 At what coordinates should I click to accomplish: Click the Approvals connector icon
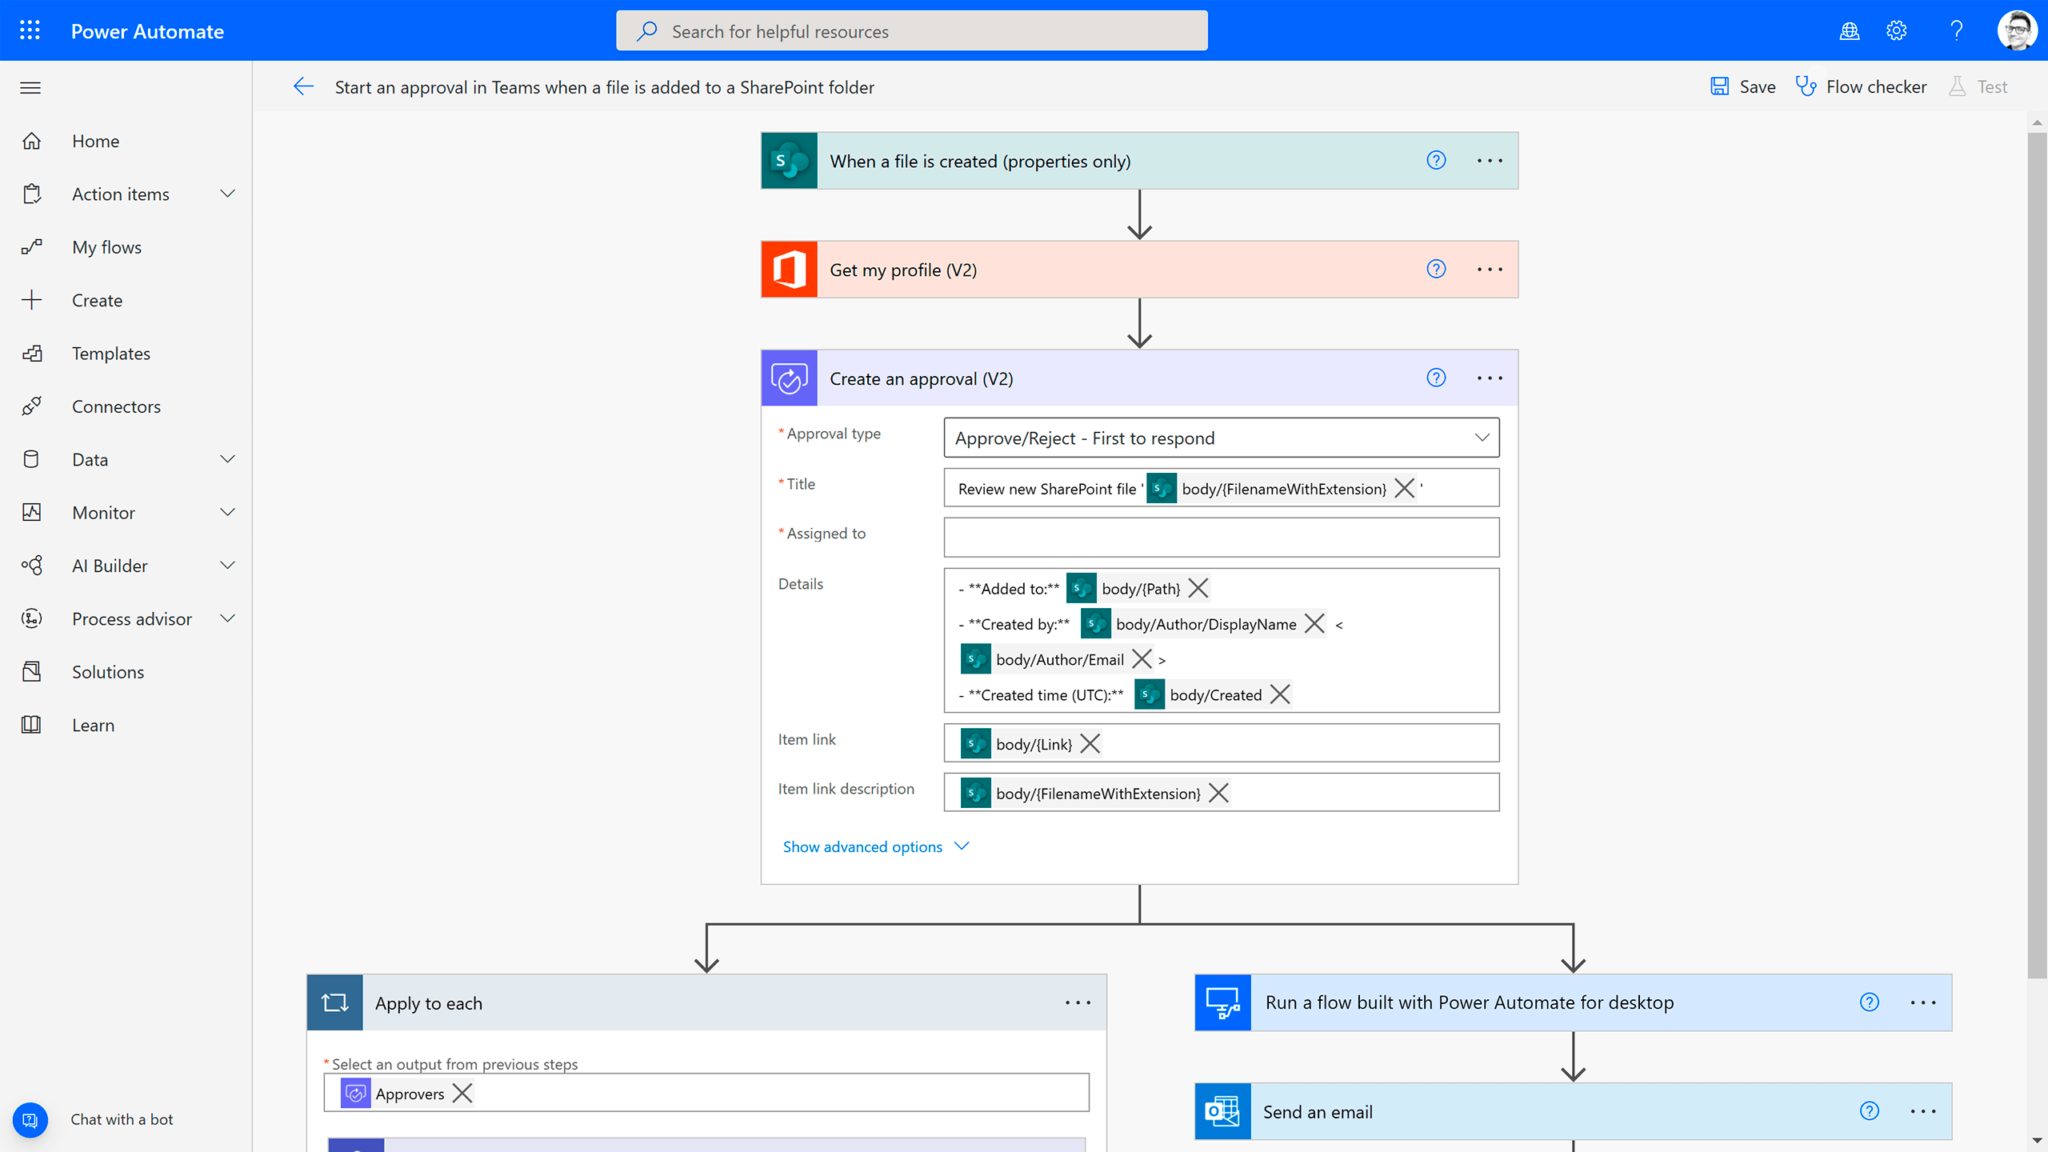click(788, 377)
